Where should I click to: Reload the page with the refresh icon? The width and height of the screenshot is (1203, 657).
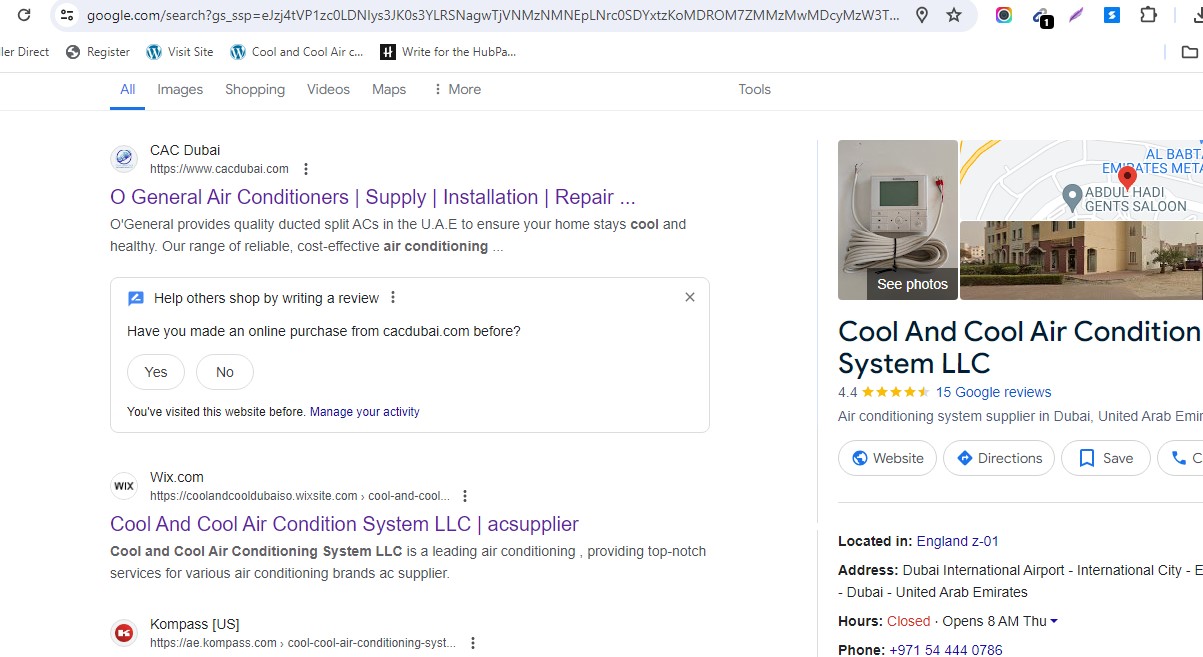click(x=24, y=15)
